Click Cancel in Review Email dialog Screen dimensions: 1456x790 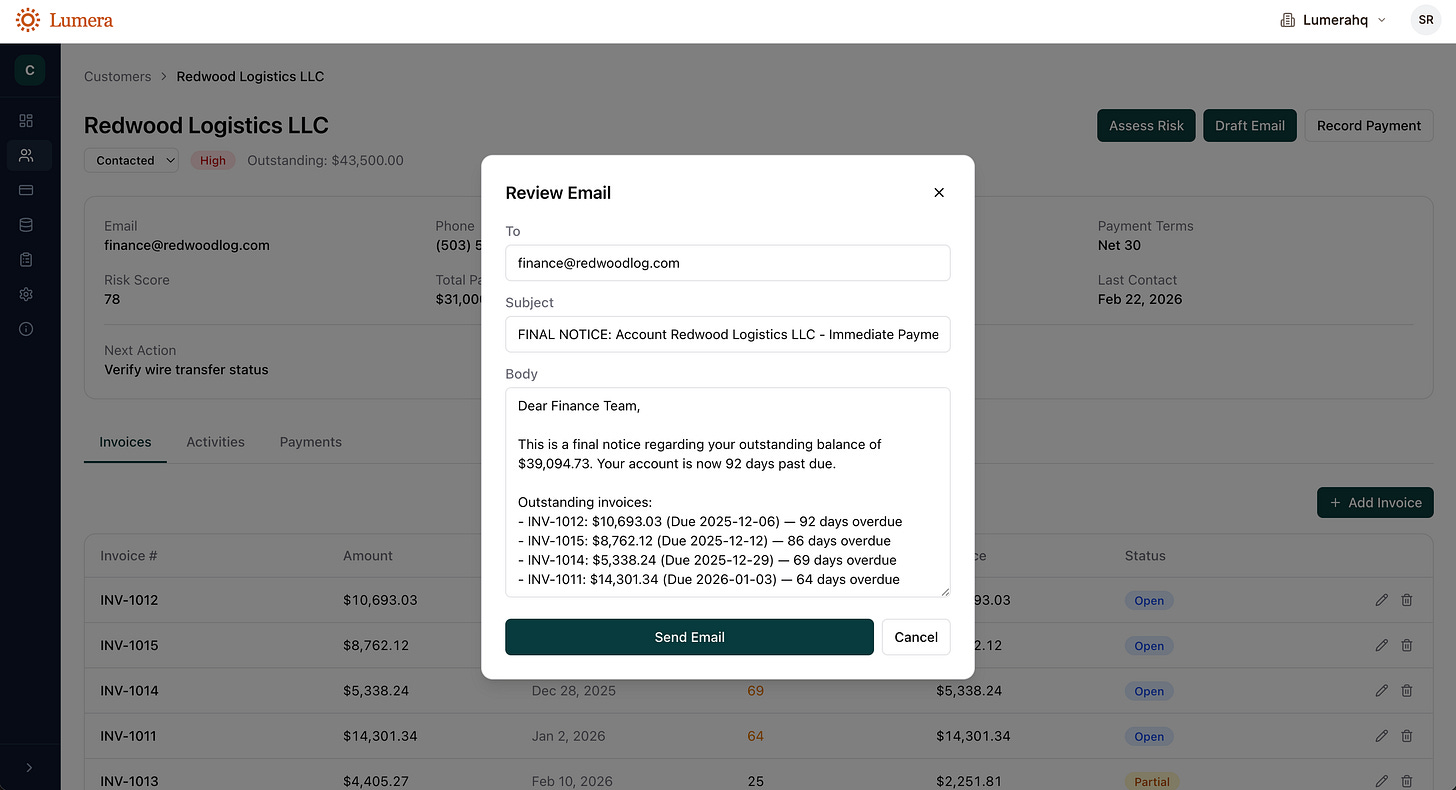pos(916,637)
